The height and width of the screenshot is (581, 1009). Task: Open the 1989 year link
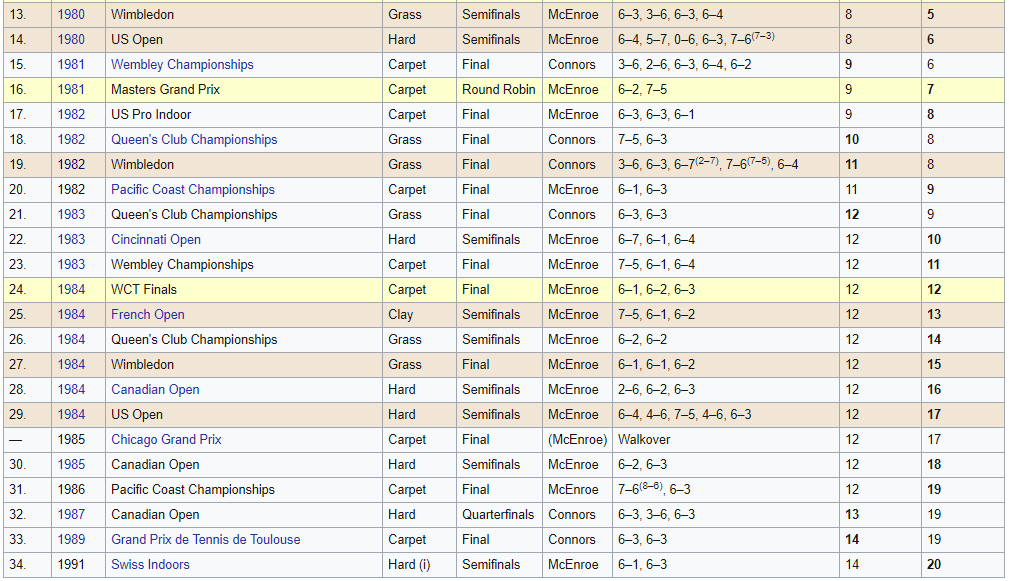71,540
